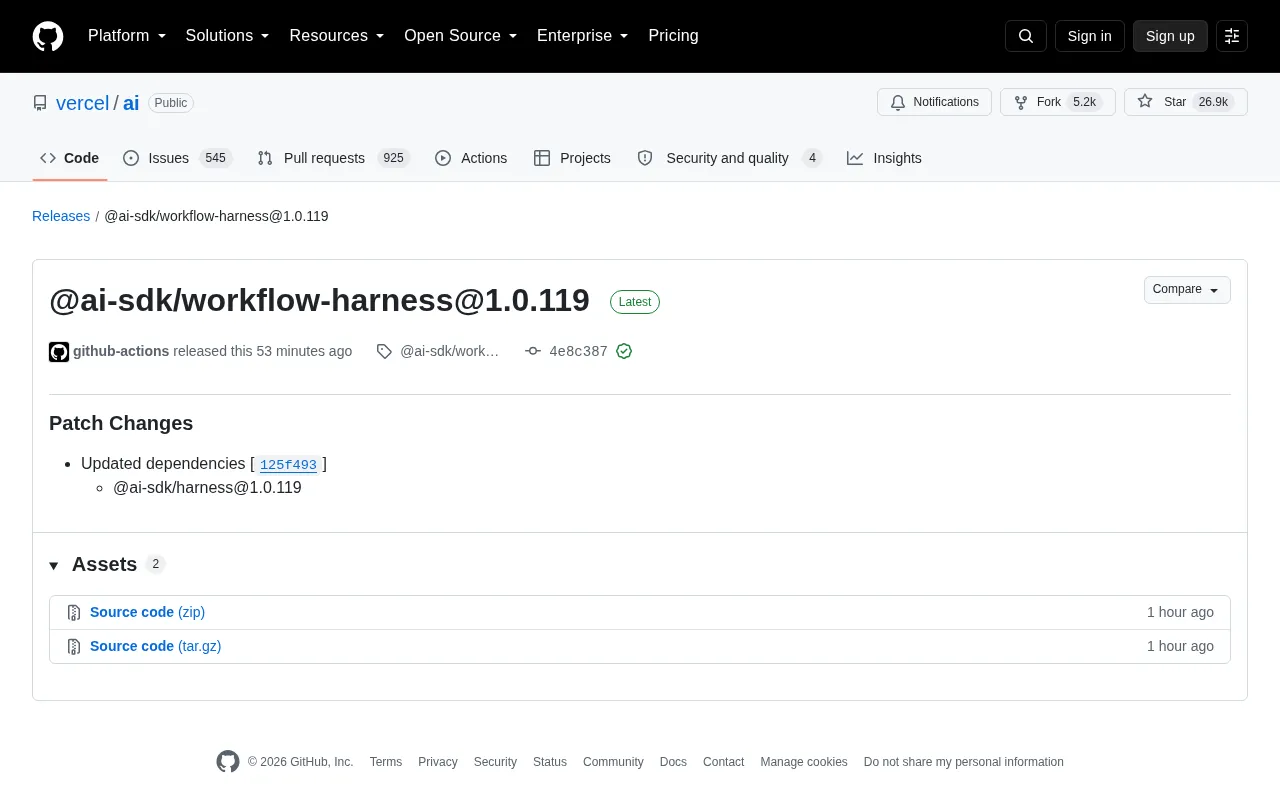Expand the Resources dropdown menu
This screenshot has width=1280, height=800.
coord(337,36)
